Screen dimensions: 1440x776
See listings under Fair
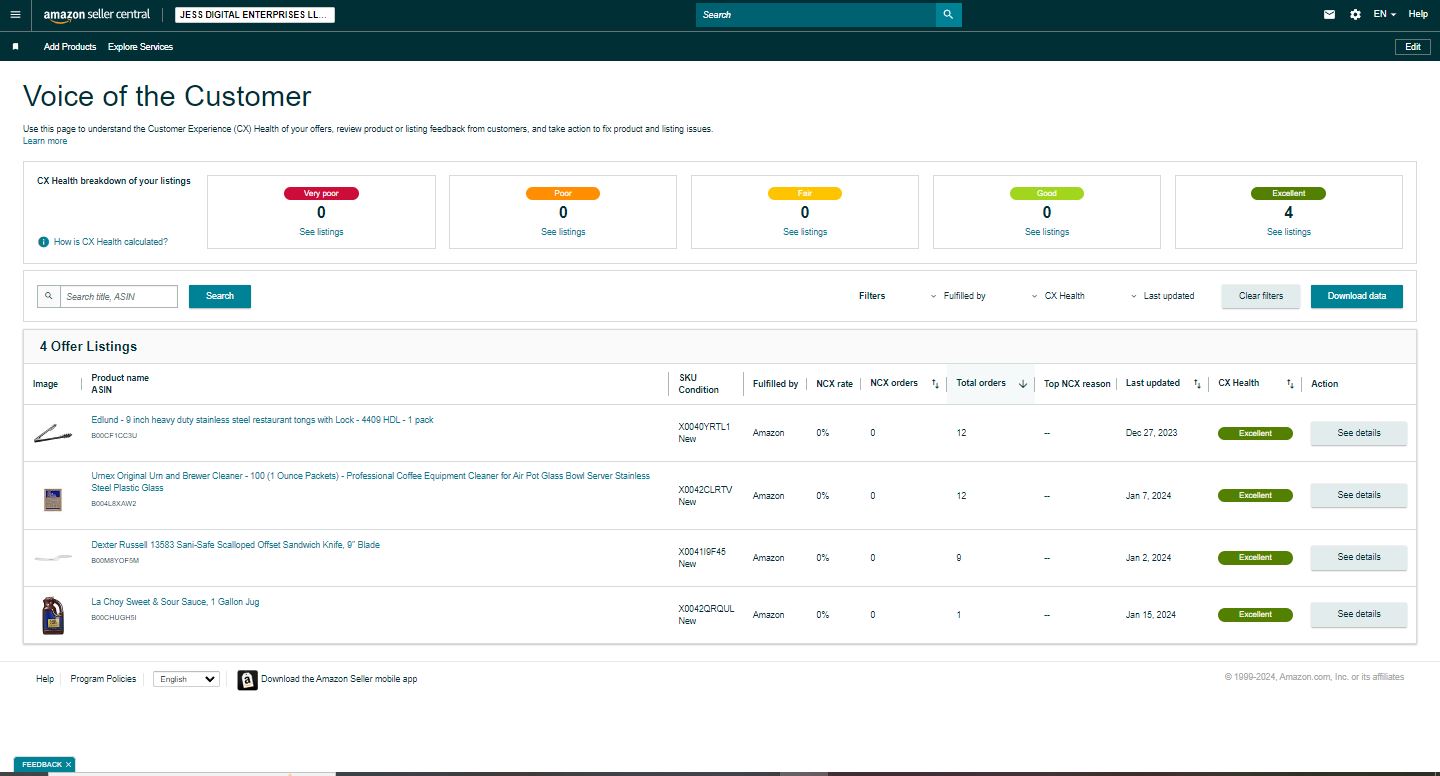[805, 232]
